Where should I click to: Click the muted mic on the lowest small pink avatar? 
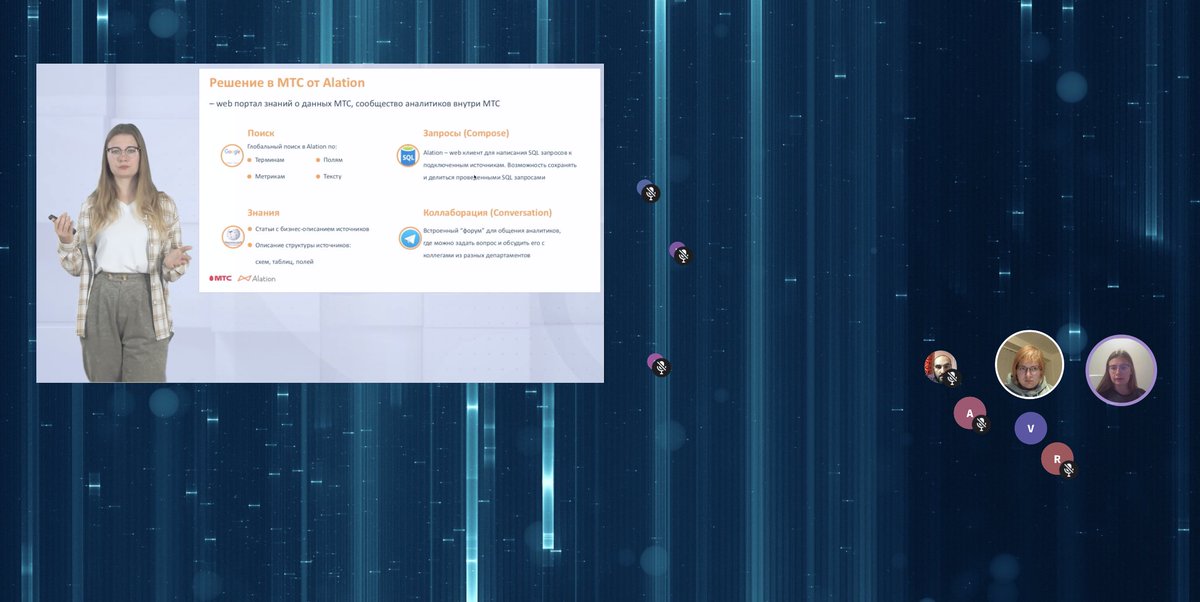[660, 367]
